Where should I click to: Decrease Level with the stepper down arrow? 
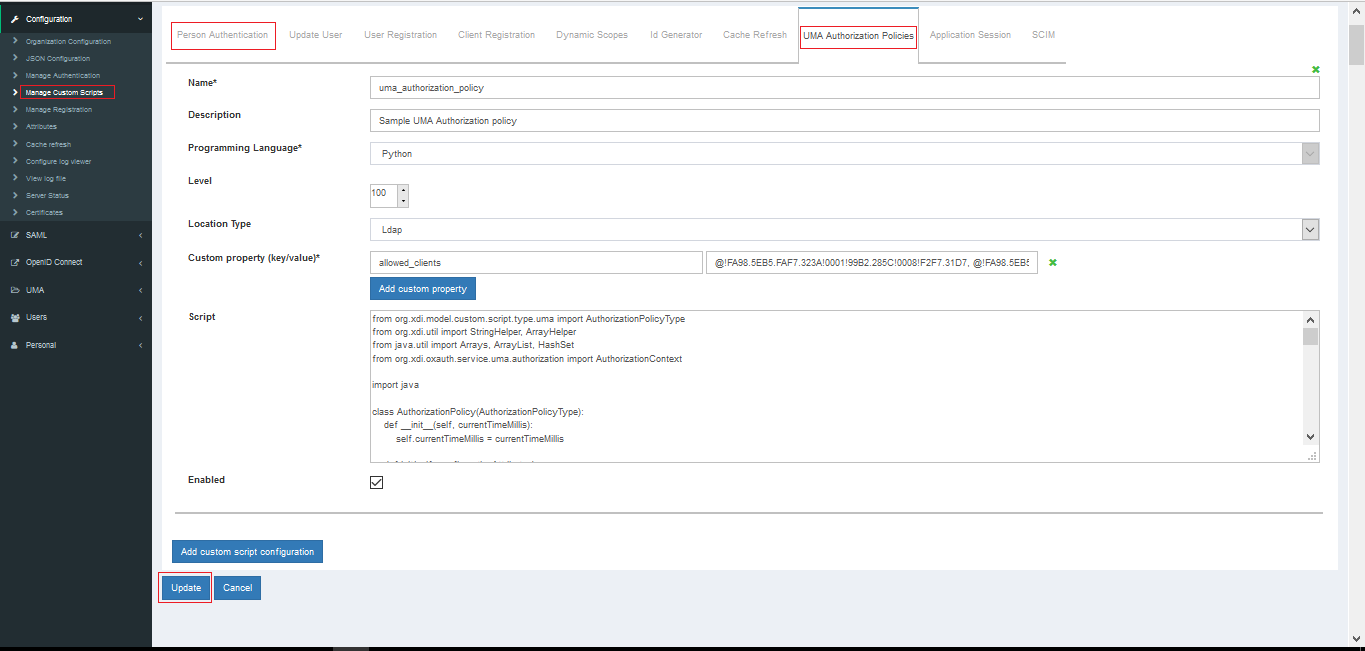pyautogui.click(x=403, y=201)
